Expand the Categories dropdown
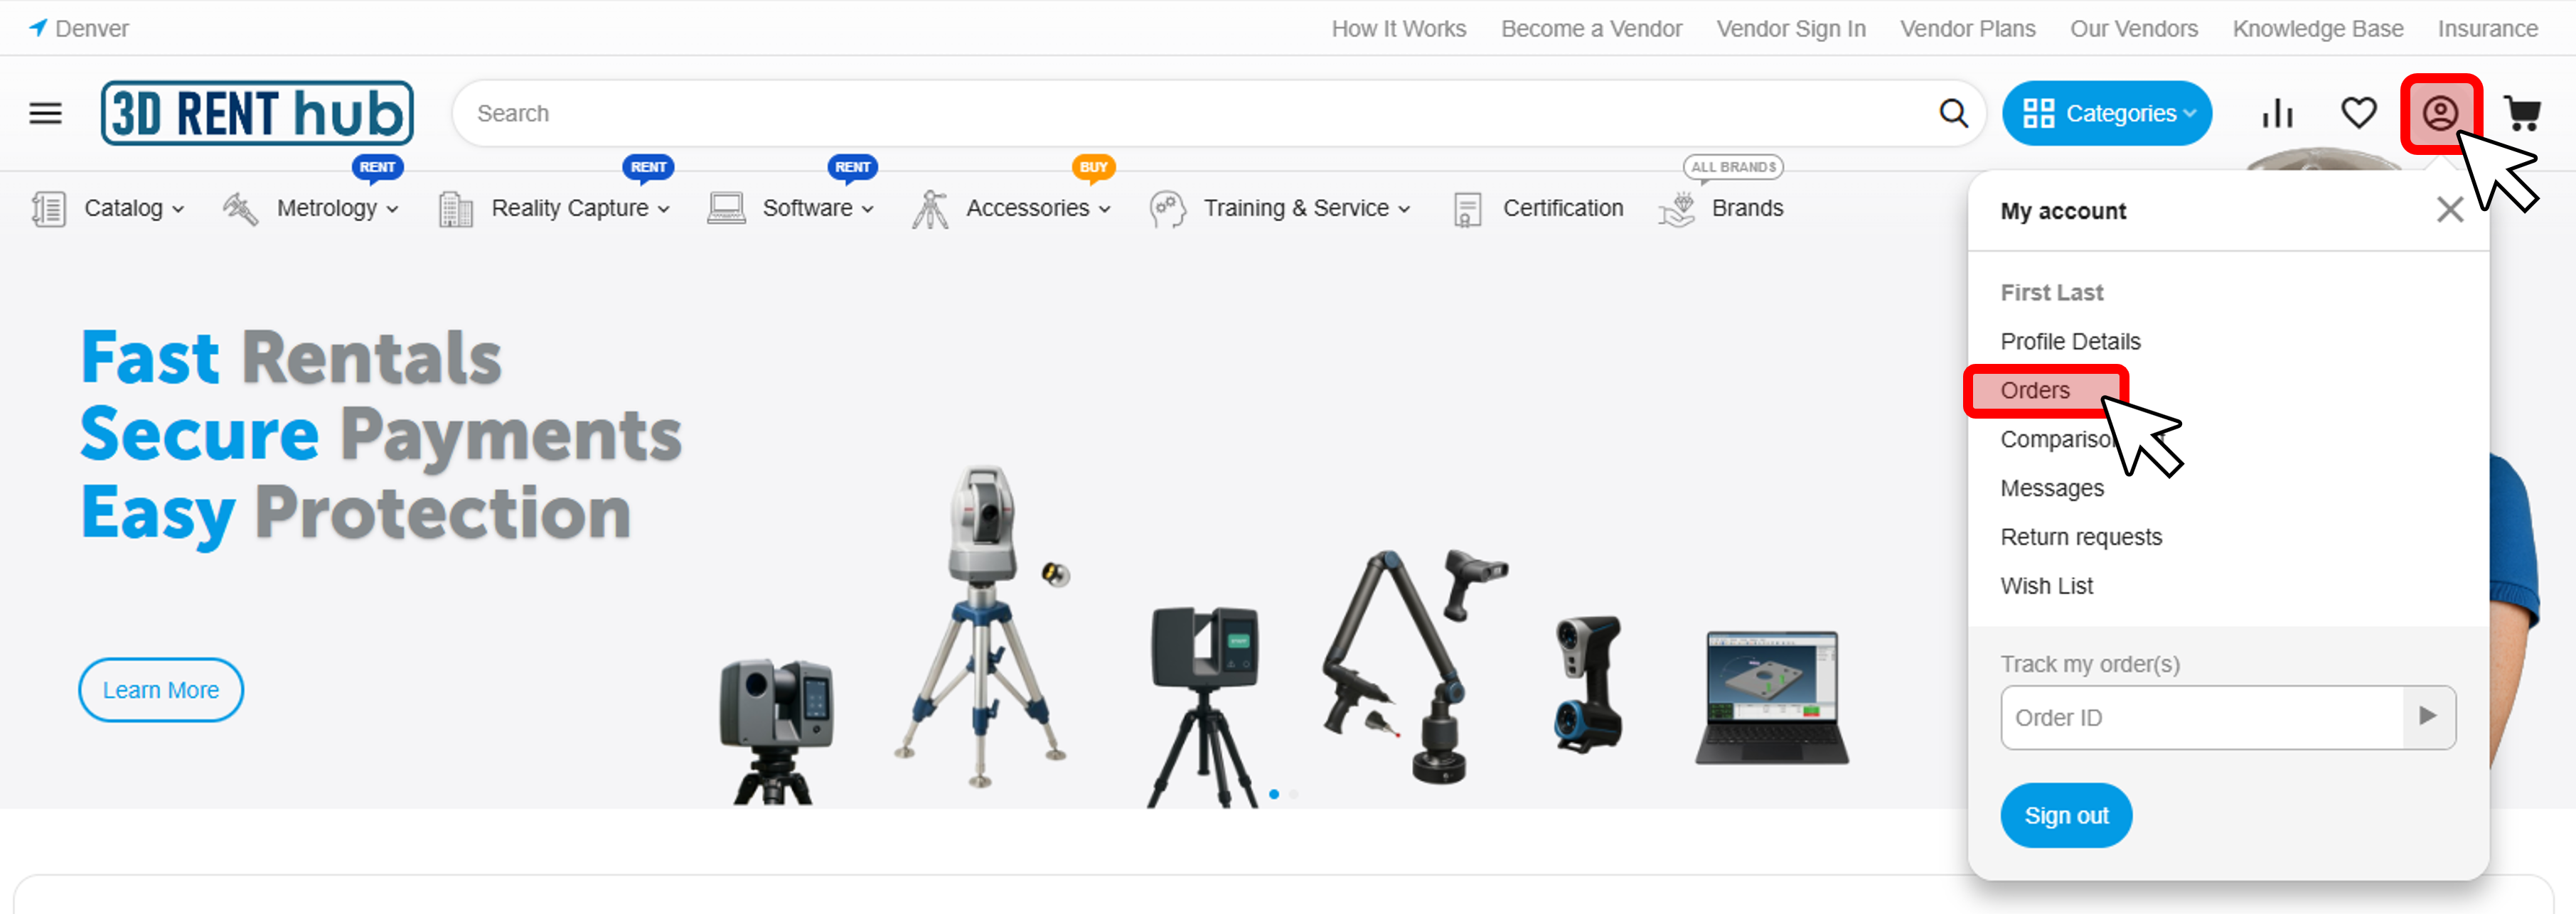 (2106, 113)
